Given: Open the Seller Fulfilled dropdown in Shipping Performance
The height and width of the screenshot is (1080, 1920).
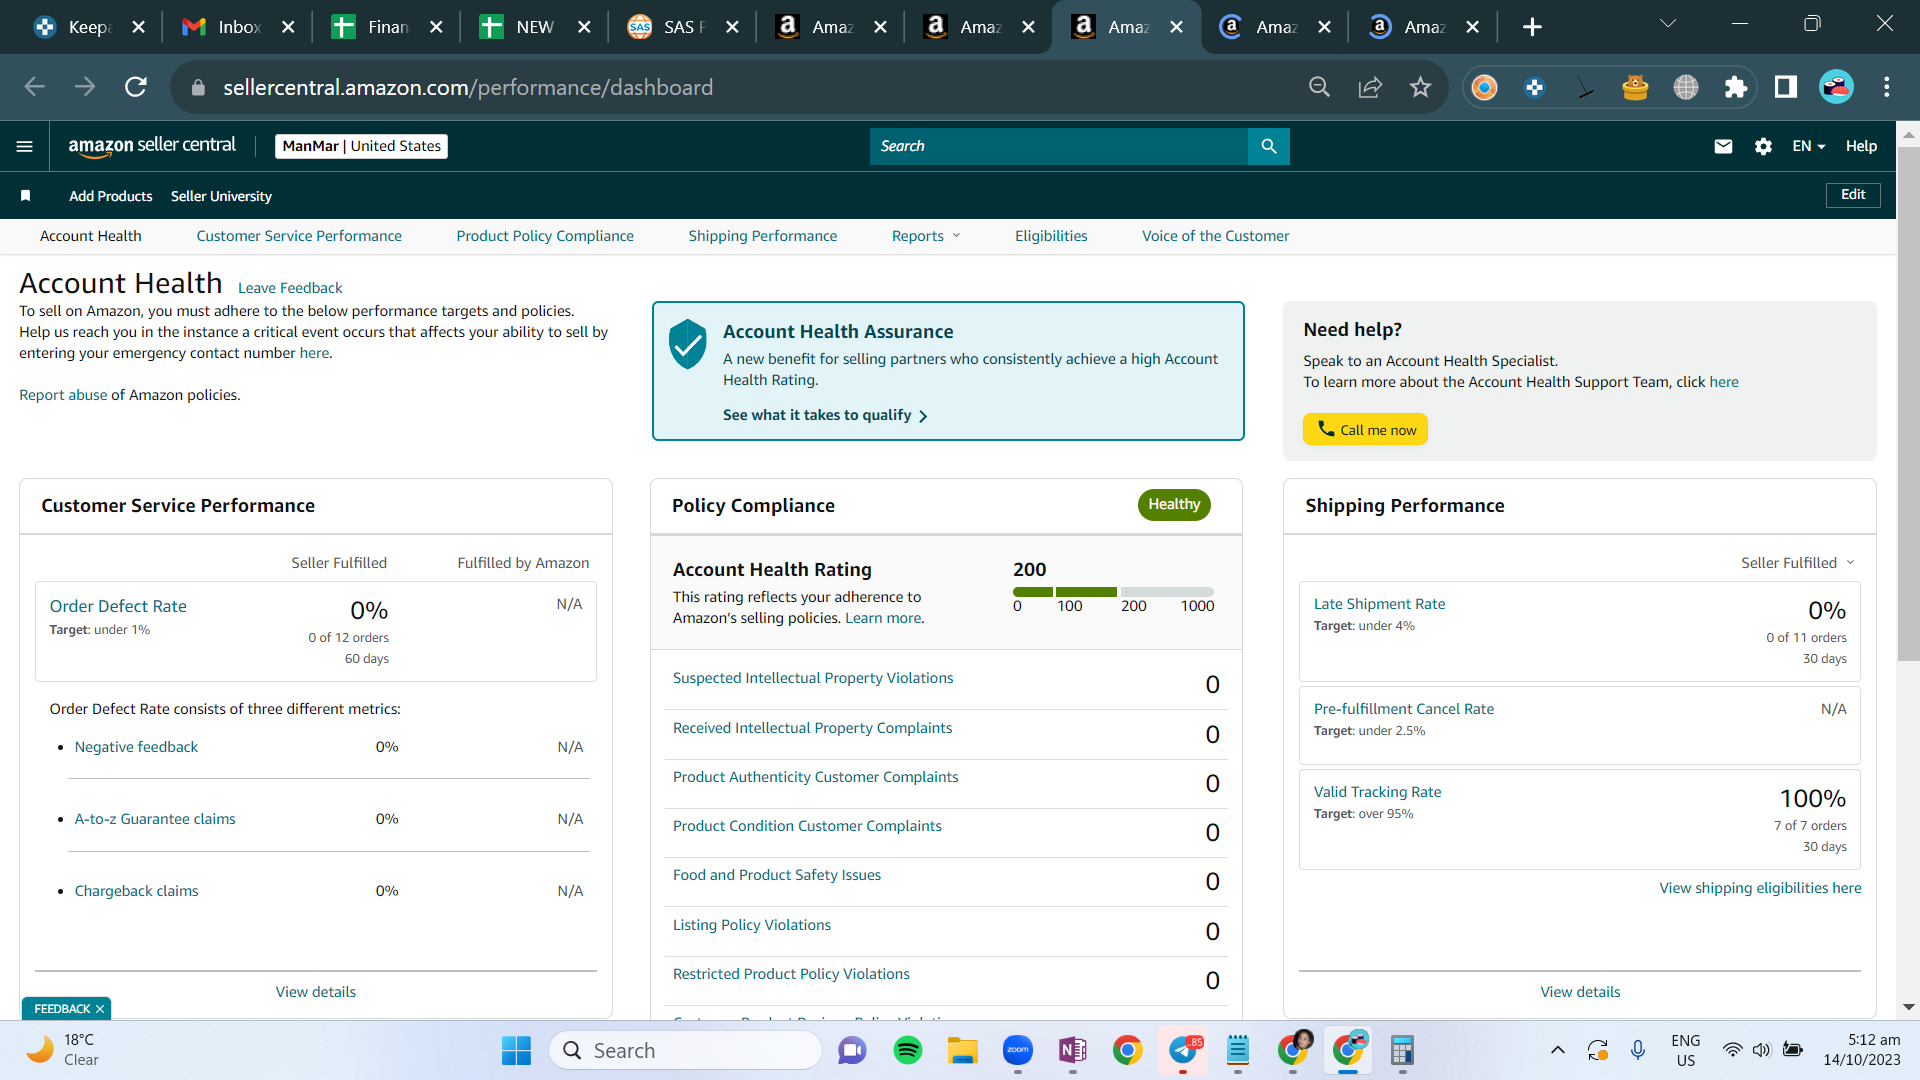Looking at the screenshot, I should click(x=1798, y=563).
